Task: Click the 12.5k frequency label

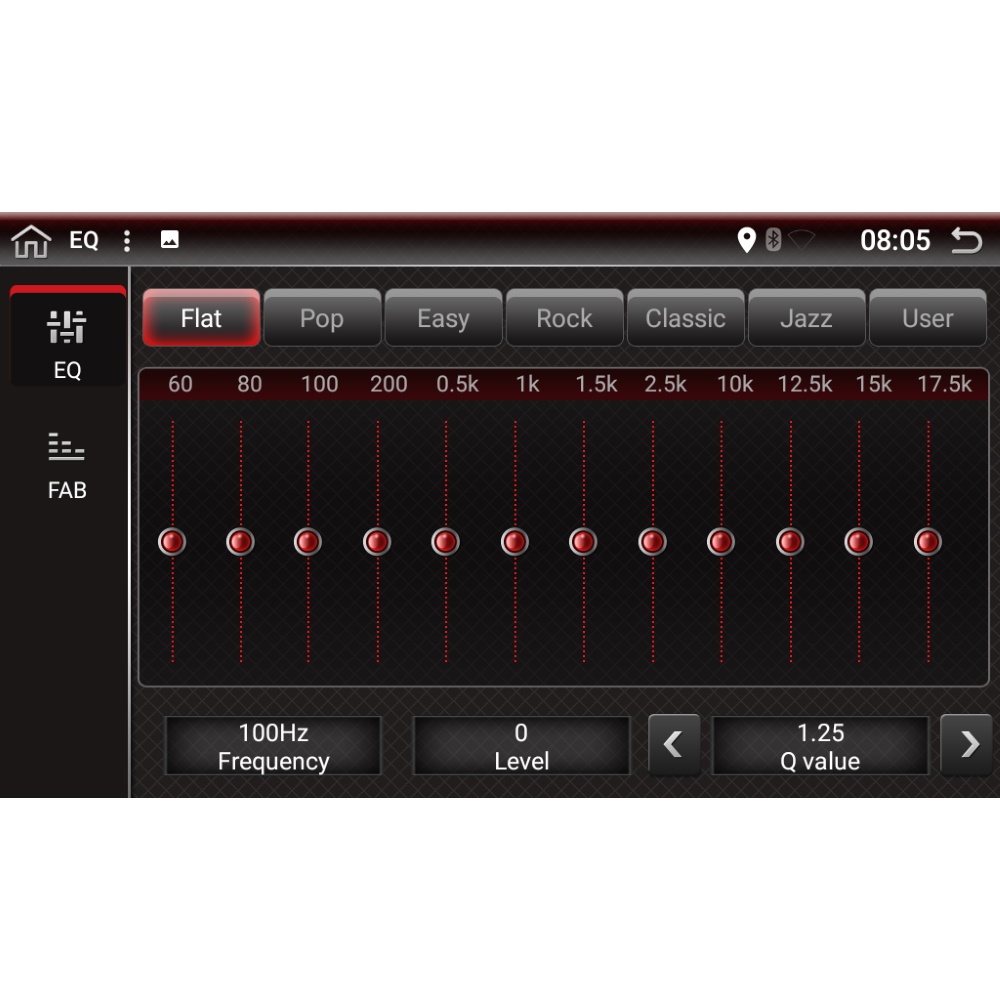Action: pos(804,384)
